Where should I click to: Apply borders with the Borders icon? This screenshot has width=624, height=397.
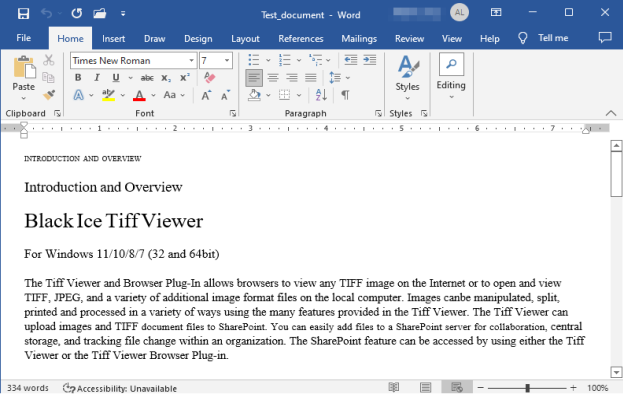coord(285,95)
